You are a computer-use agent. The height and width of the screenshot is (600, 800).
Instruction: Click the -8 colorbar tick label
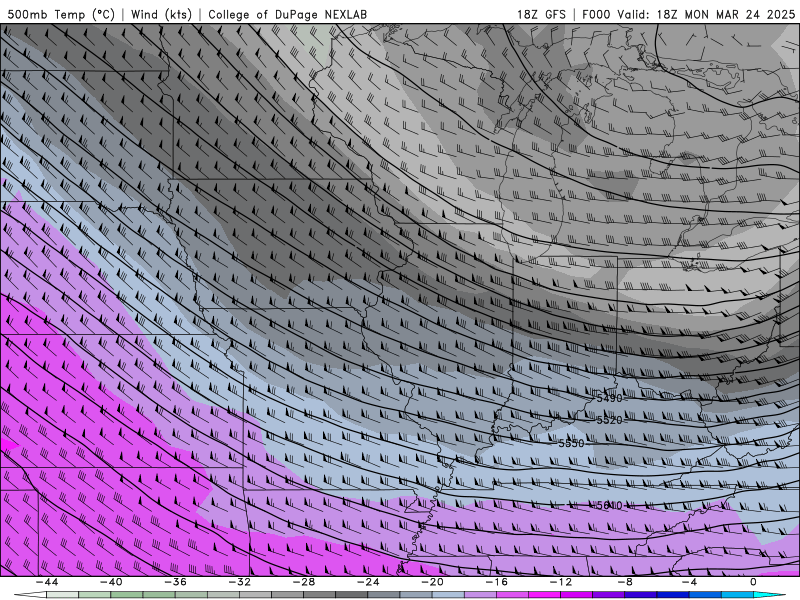[624, 582]
